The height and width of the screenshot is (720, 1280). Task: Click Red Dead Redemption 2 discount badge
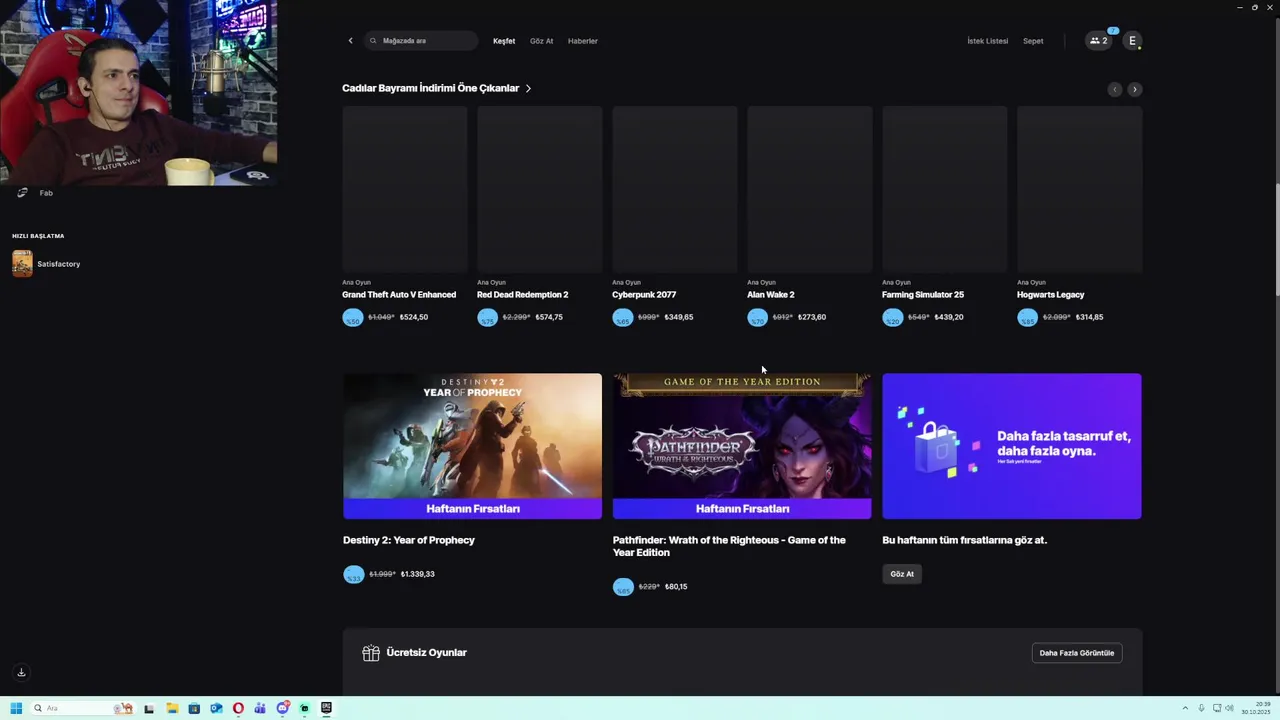point(487,318)
